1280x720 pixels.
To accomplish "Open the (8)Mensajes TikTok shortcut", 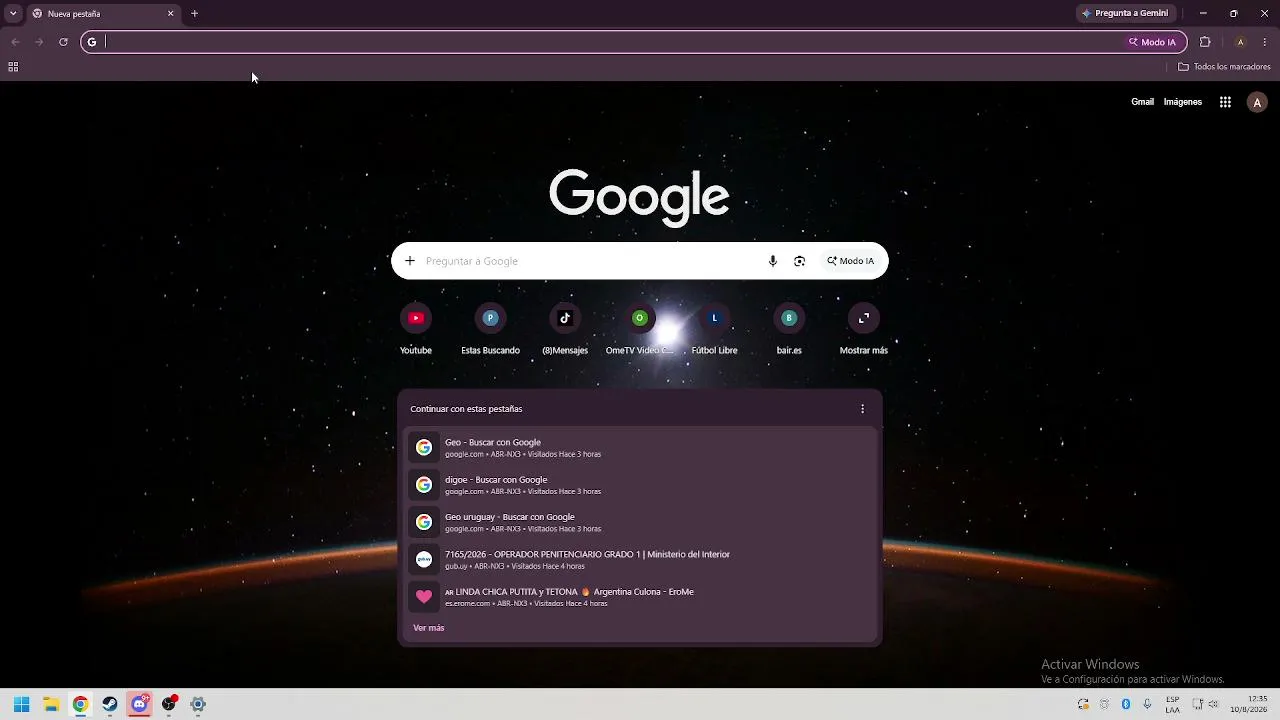I will tap(565, 330).
